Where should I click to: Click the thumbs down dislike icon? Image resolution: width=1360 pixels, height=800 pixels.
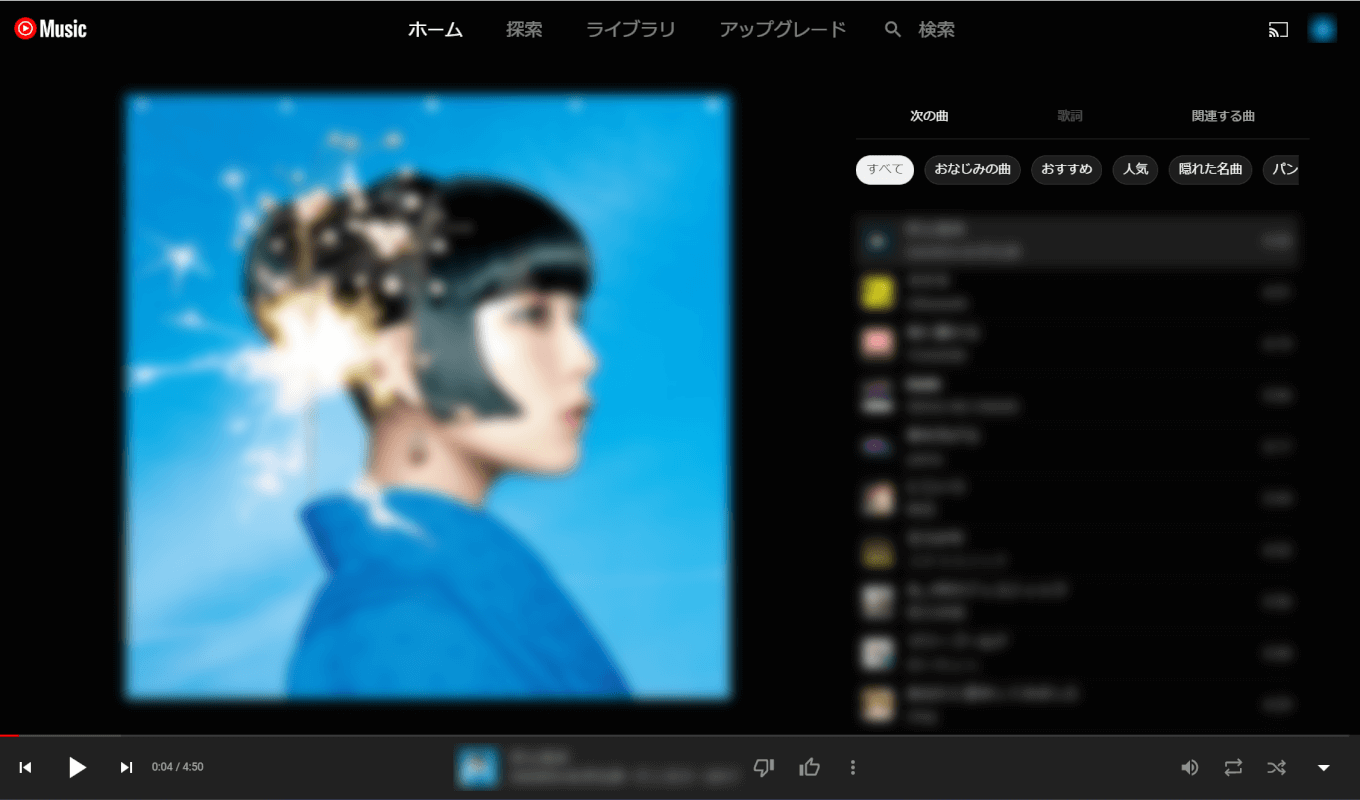tap(764, 767)
